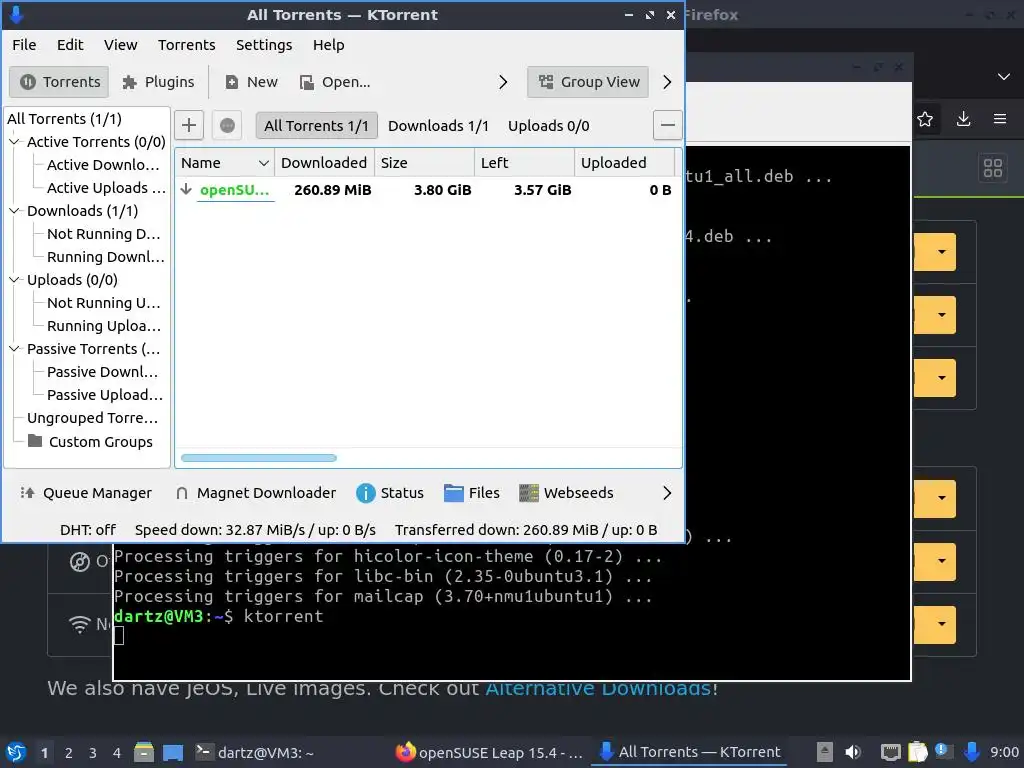The width and height of the screenshot is (1024, 768).
Task: Open the Torrents menu
Action: click(x=187, y=44)
